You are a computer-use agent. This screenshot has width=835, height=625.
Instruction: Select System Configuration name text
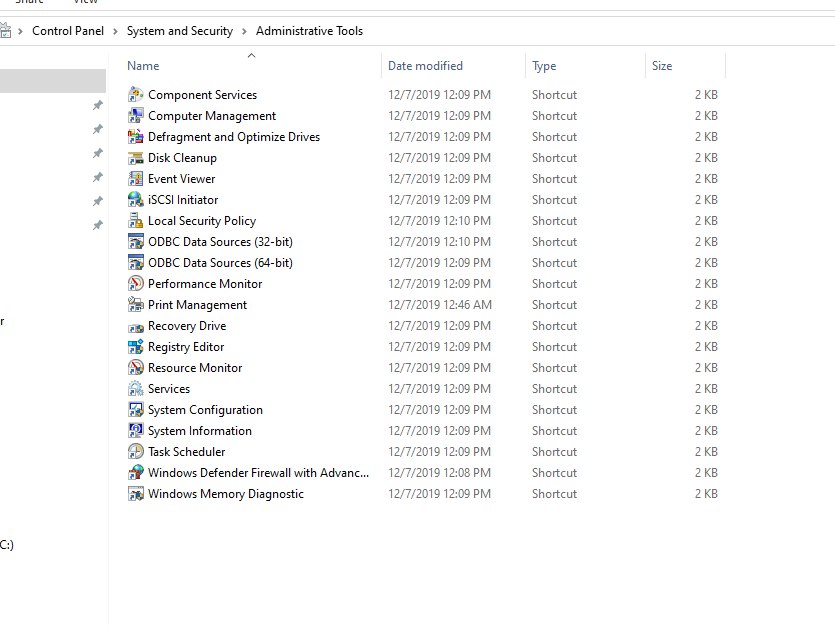tap(205, 410)
